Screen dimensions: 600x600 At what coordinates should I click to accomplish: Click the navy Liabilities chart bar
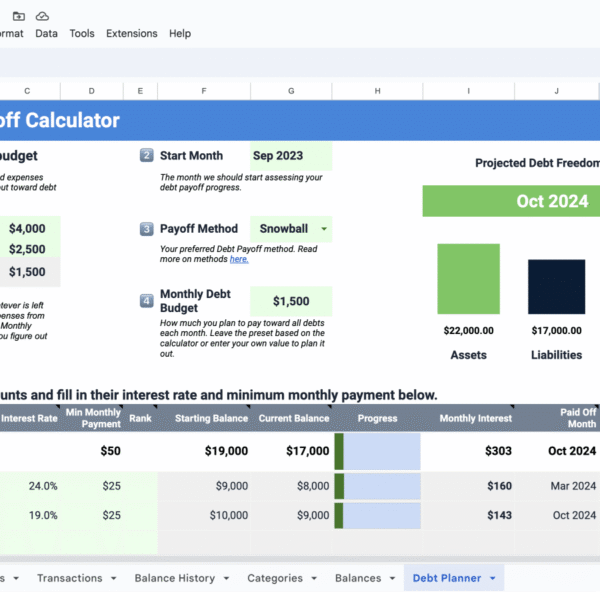click(x=557, y=286)
